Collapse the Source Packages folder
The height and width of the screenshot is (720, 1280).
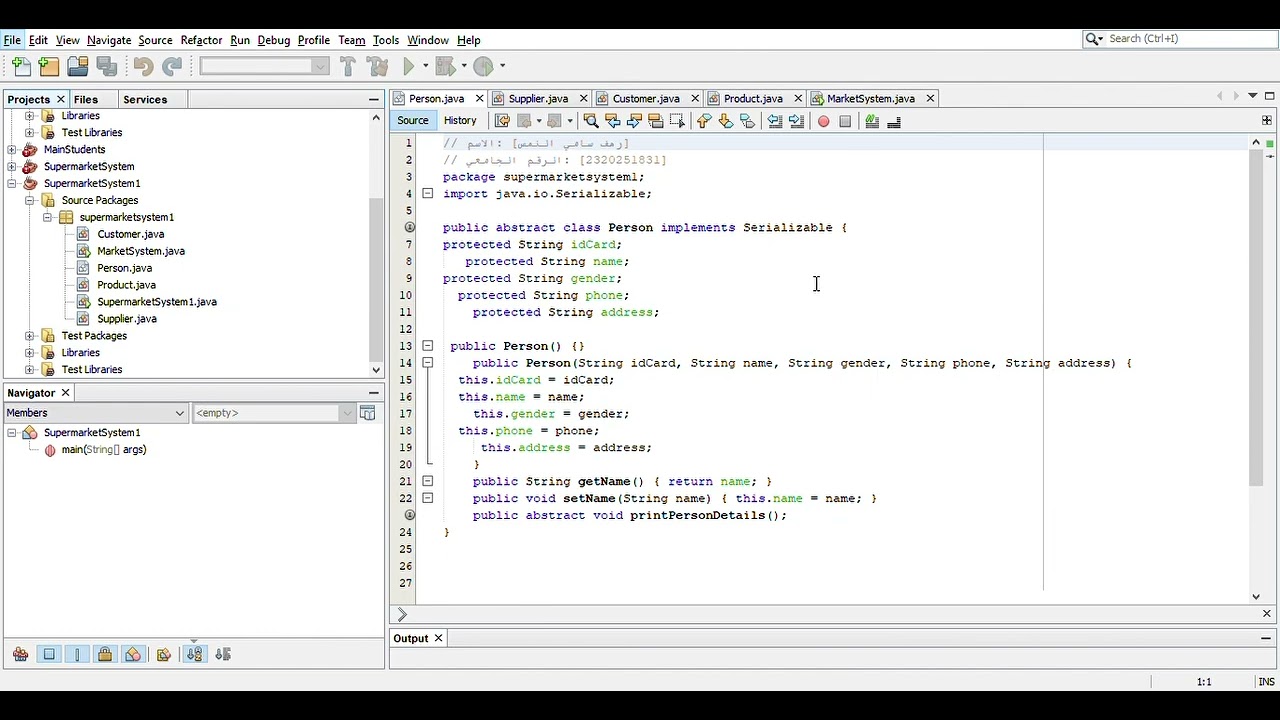tap(29, 200)
